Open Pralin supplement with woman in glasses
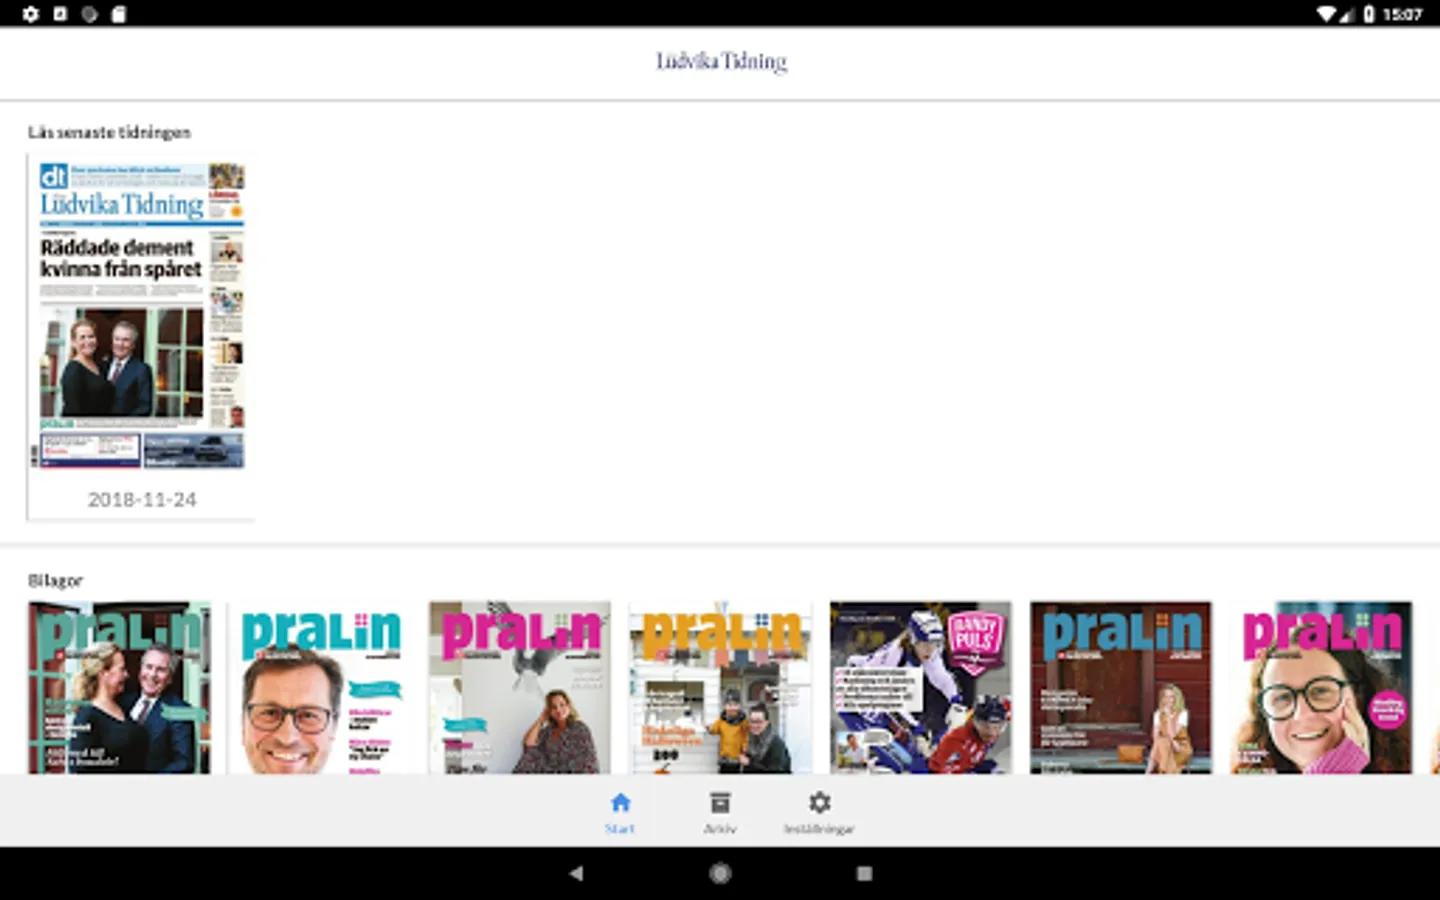The width and height of the screenshot is (1440, 900). [x=1321, y=687]
